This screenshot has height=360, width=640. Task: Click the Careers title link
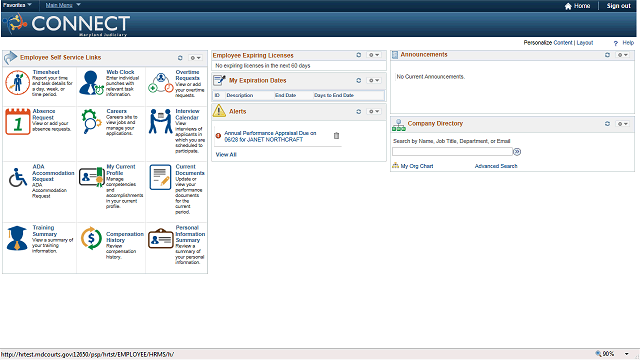click(116, 111)
